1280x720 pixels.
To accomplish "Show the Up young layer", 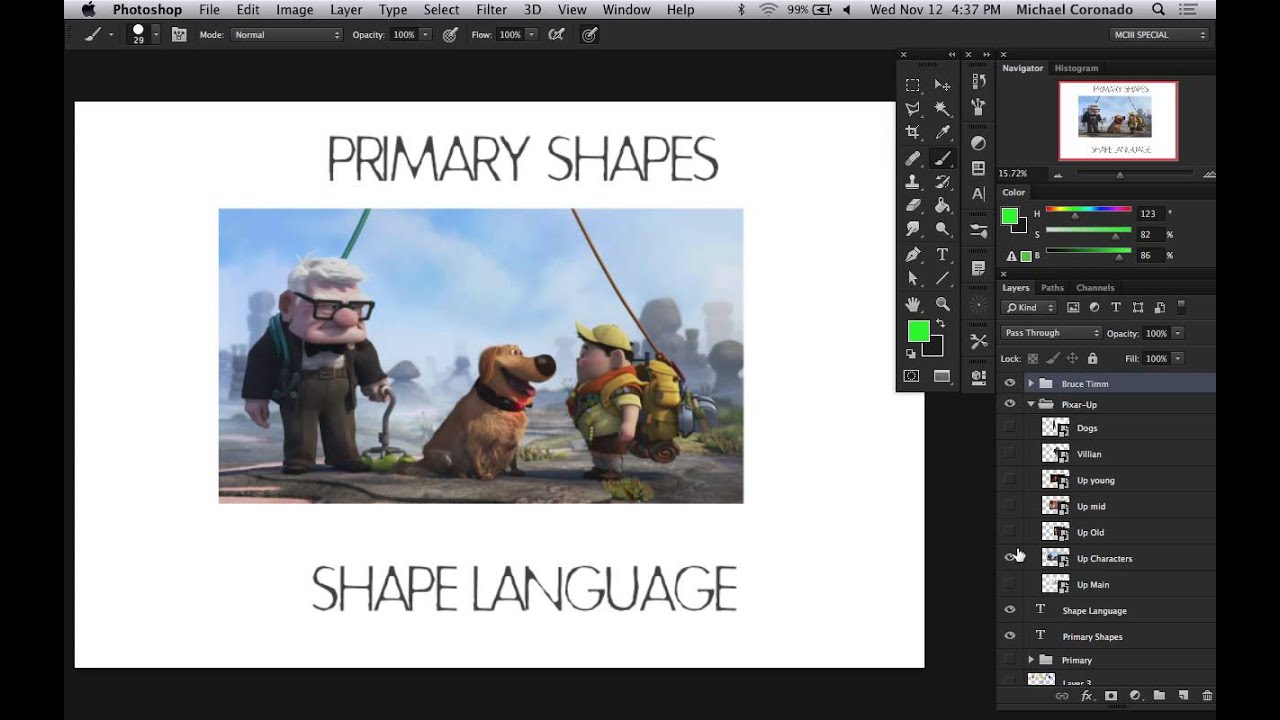I will pyautogui.click(x=1009, y=480).
